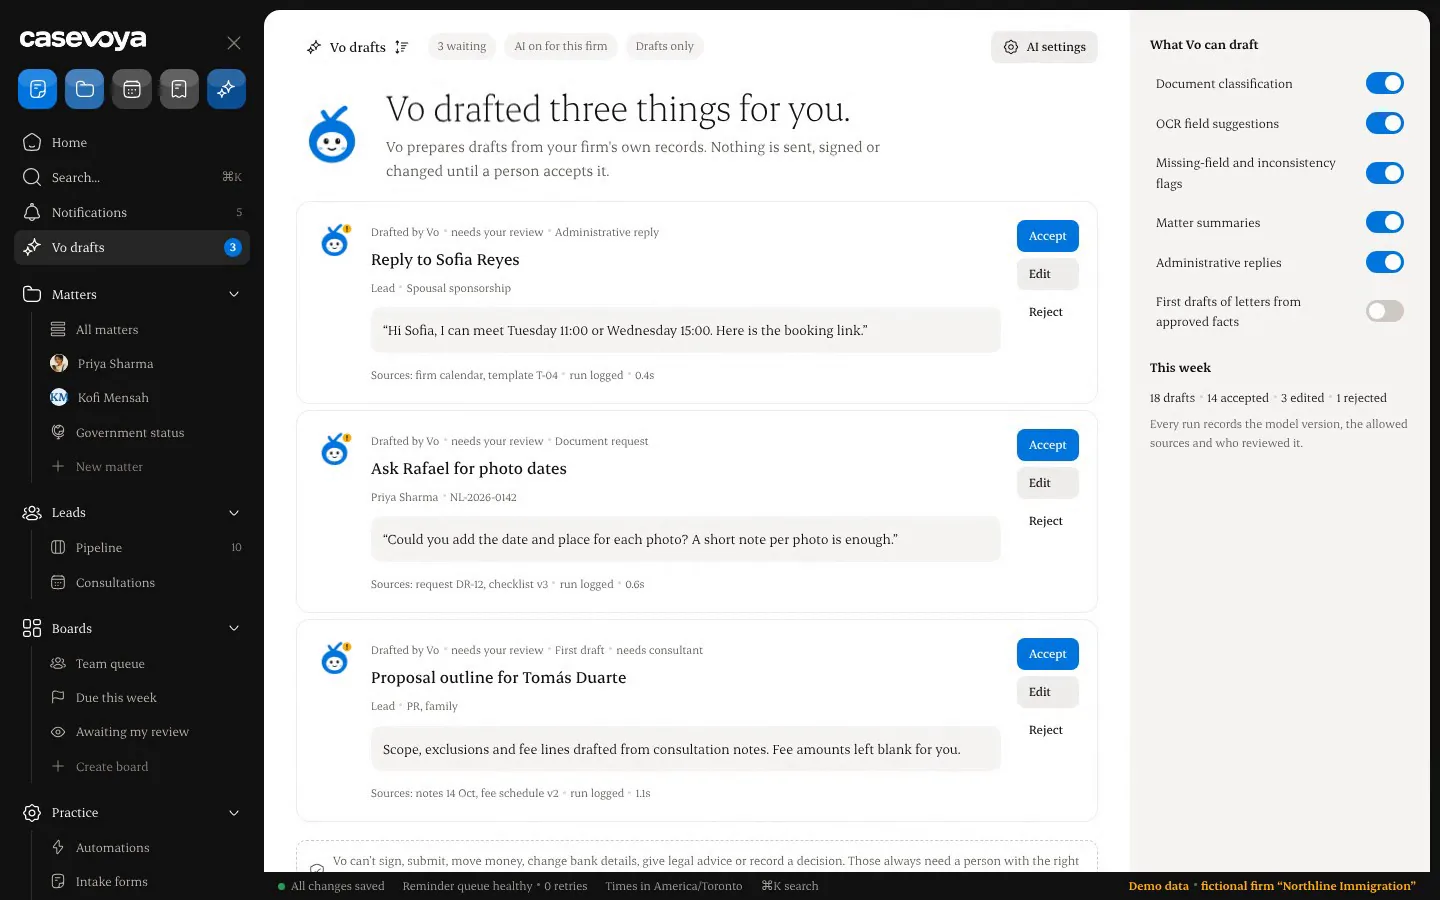The height and width of the screenshot is (900, 1440).
Task: Select Vo drafts in sidebar
Action: [132, 247]
